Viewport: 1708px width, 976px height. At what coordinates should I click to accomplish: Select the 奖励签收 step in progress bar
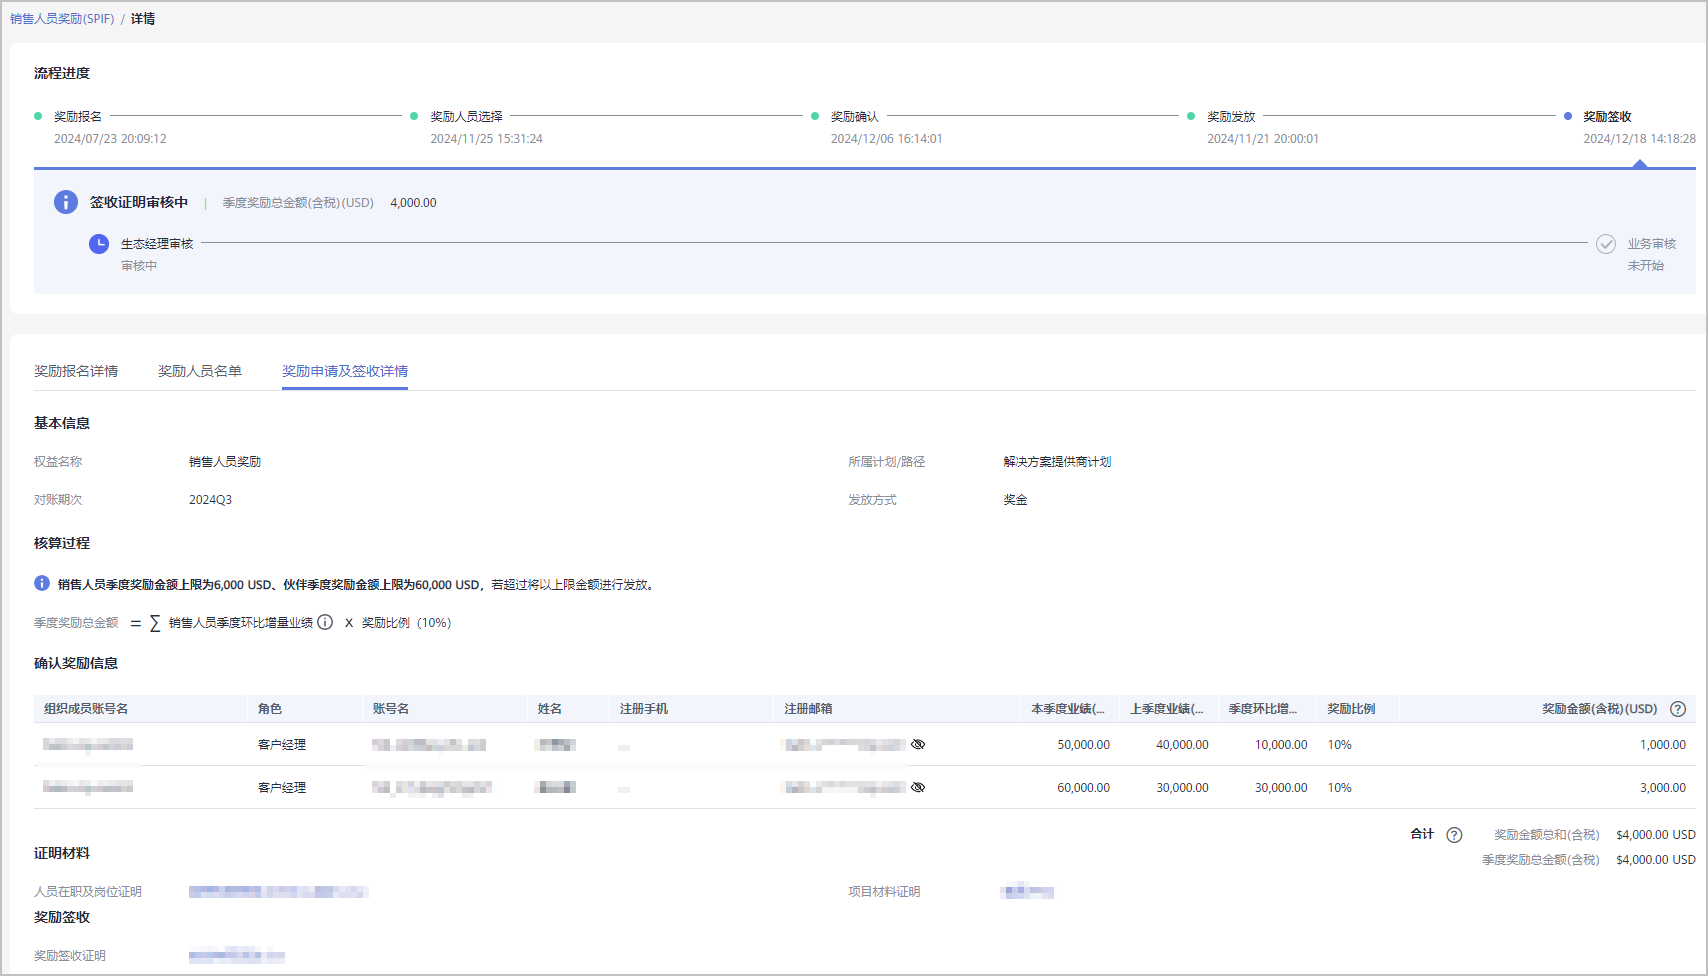tap(1606, 116)
